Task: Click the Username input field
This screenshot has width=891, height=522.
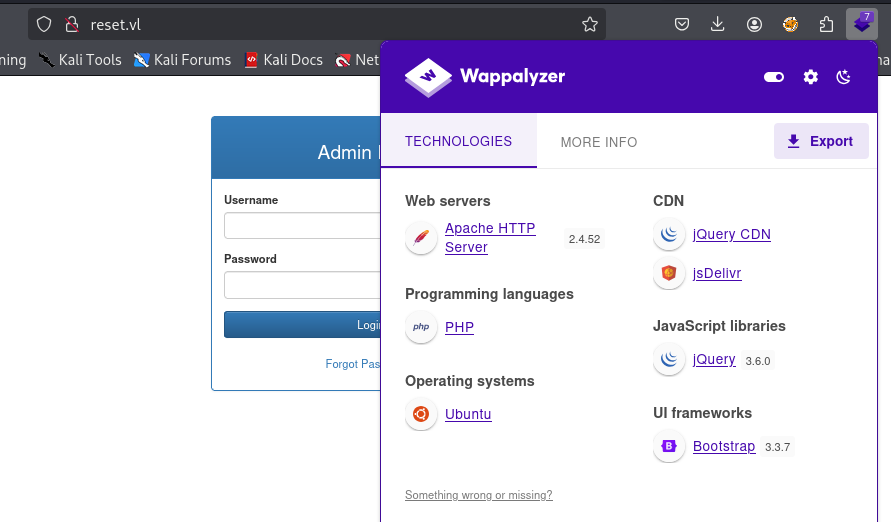Action: point(300,226)
